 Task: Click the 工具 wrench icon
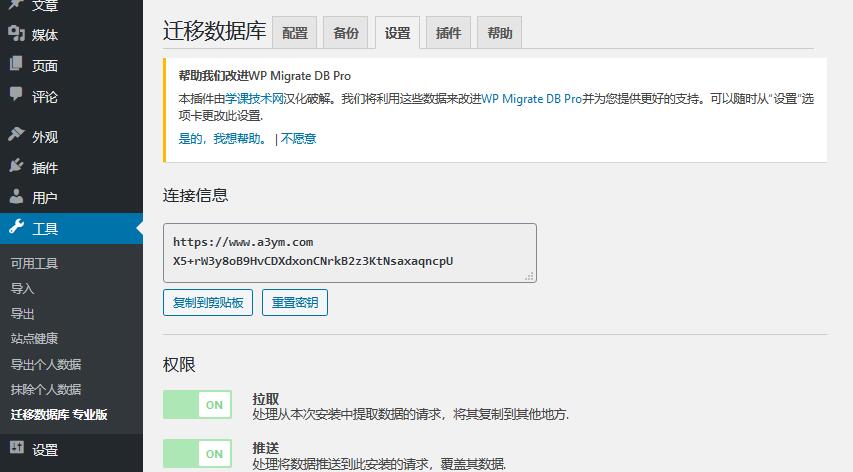pos(16,227)
